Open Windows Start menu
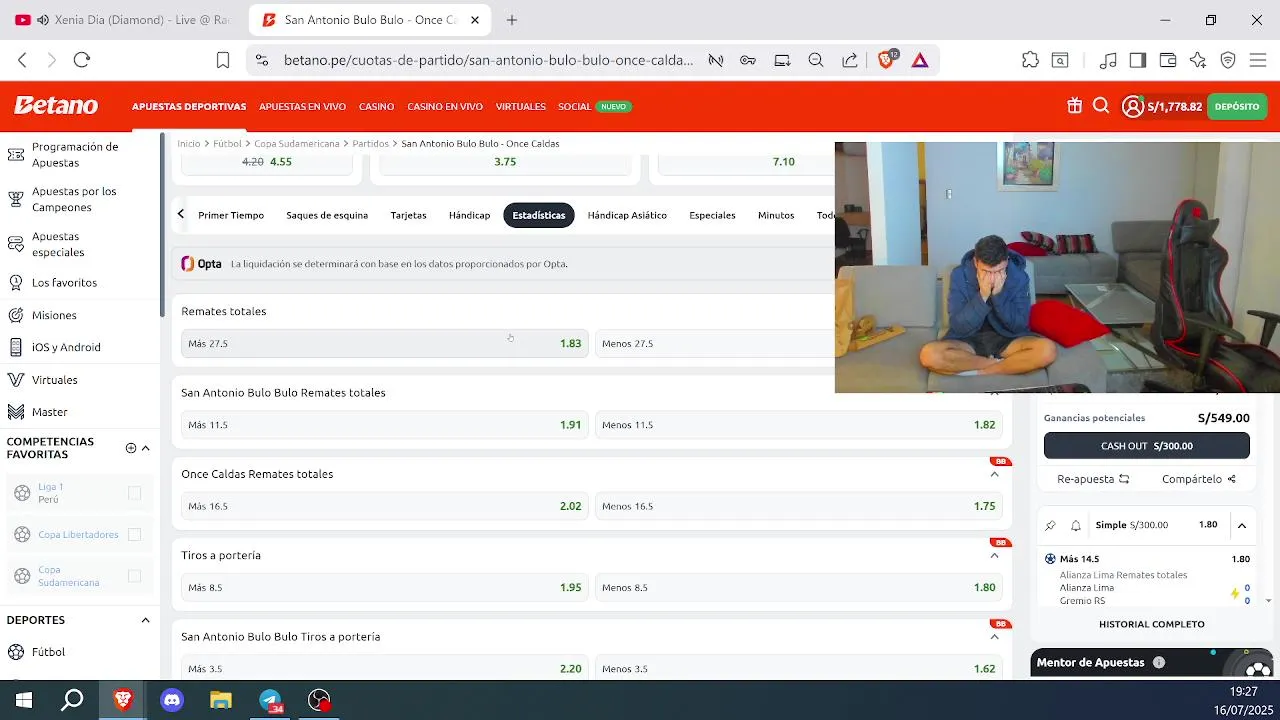Screen dimensions: 1280x720 [x=24, y=700]
